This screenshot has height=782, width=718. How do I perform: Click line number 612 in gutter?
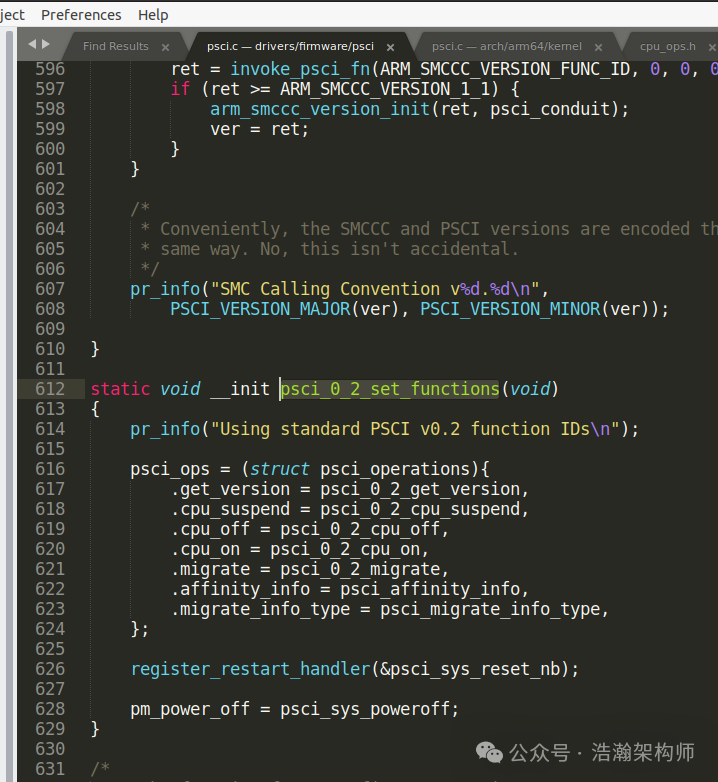pyautogui.click(x=50, y=389)
